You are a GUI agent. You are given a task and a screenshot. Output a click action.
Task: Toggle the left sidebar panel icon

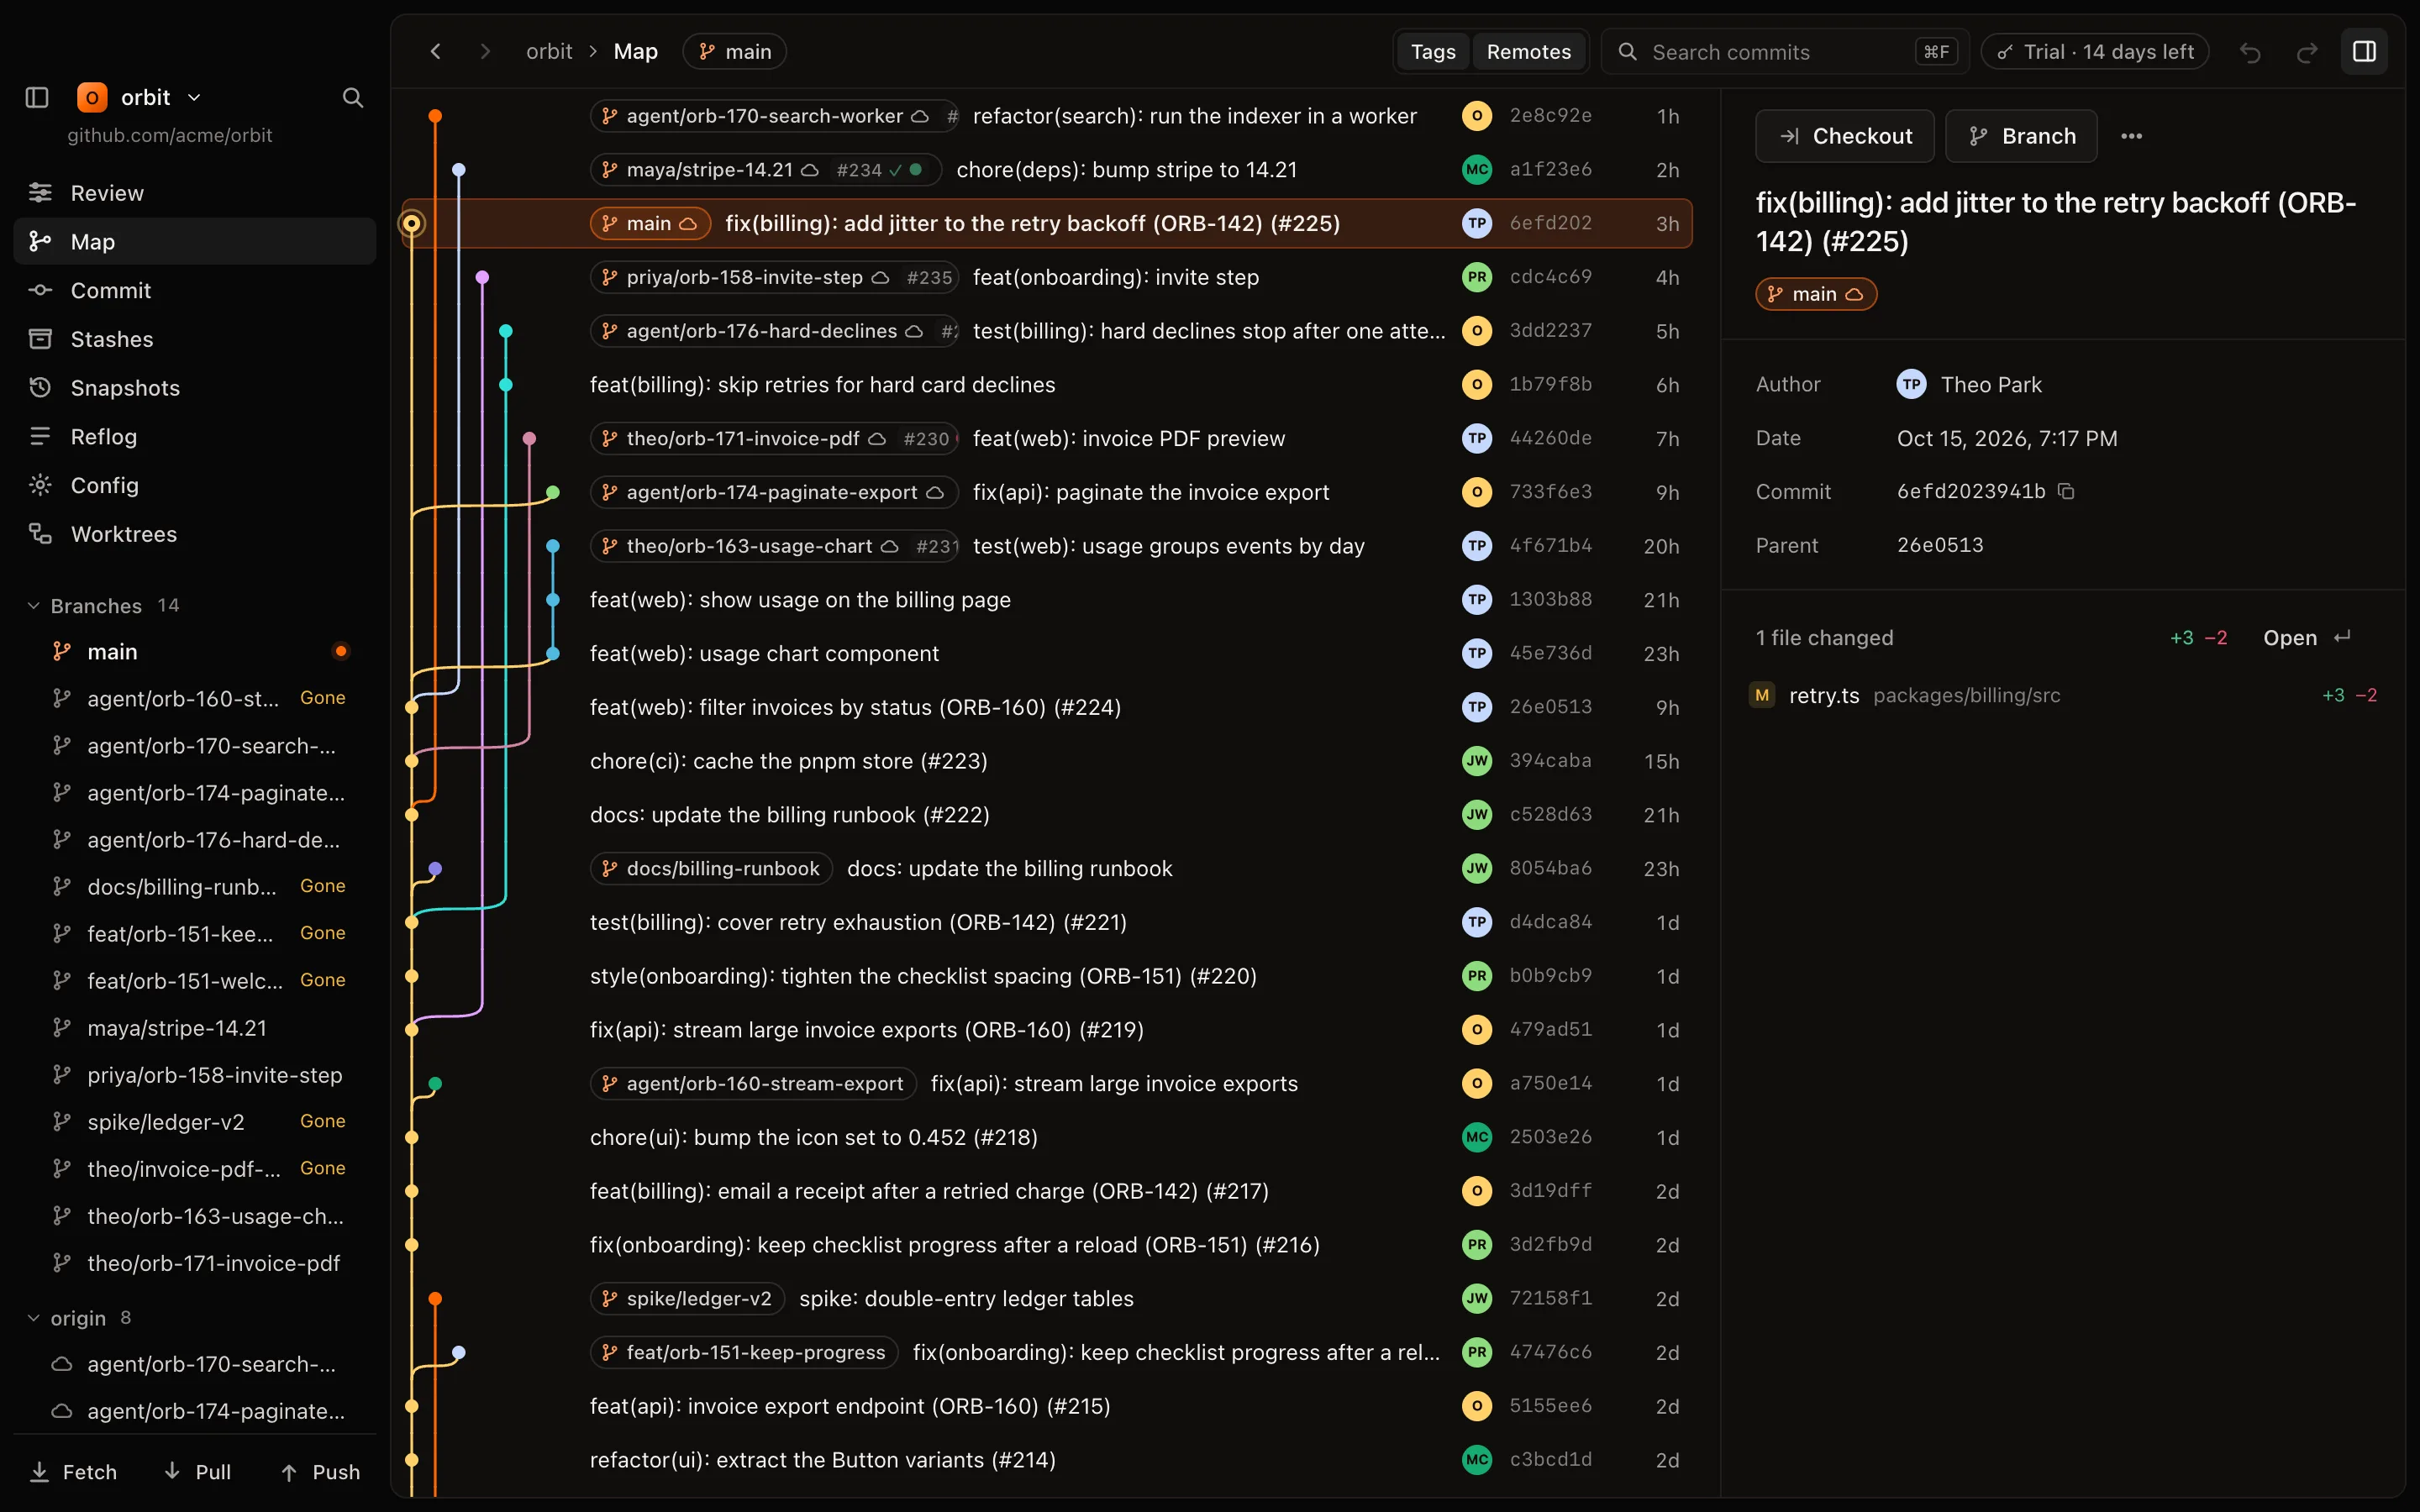click(37, 97)
